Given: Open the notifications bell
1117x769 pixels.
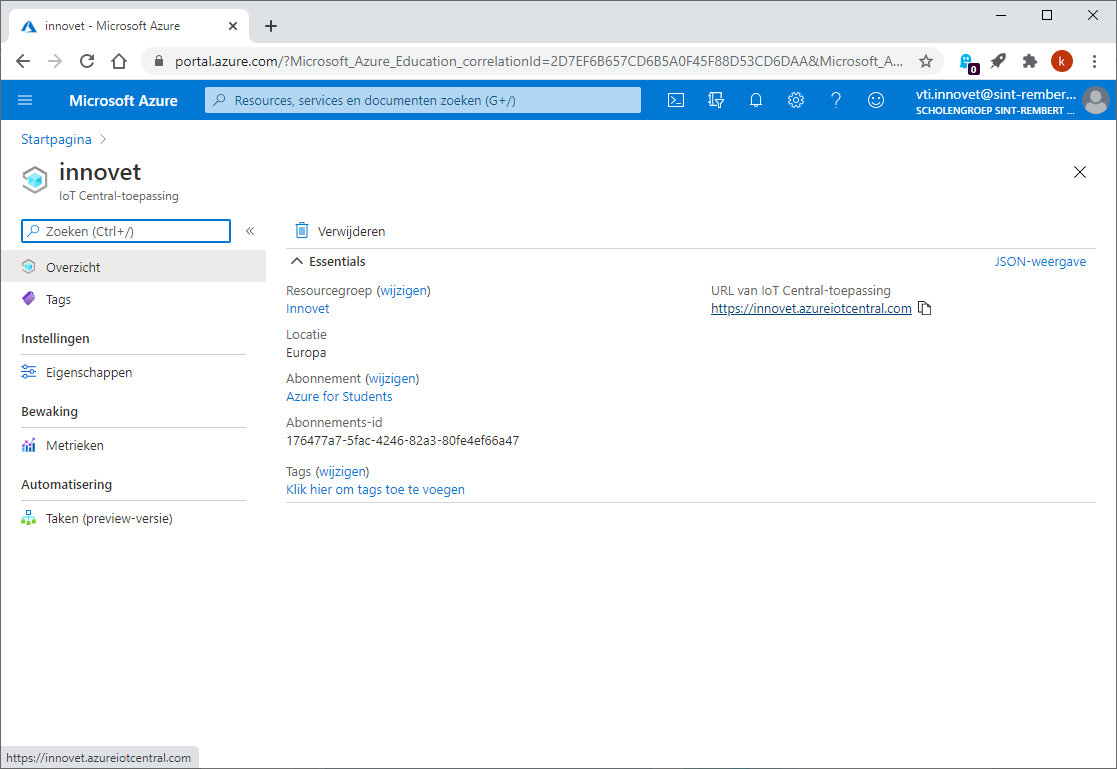Looking at the screenshot, I should (x=756, y=100).
